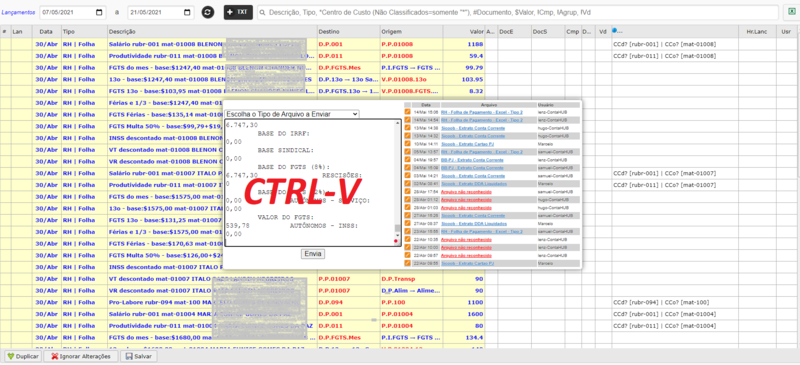Open 'Escolha o Tipo de Arquivo a Enviar' dropdown
Screen dimensions: 800x365
292,114
